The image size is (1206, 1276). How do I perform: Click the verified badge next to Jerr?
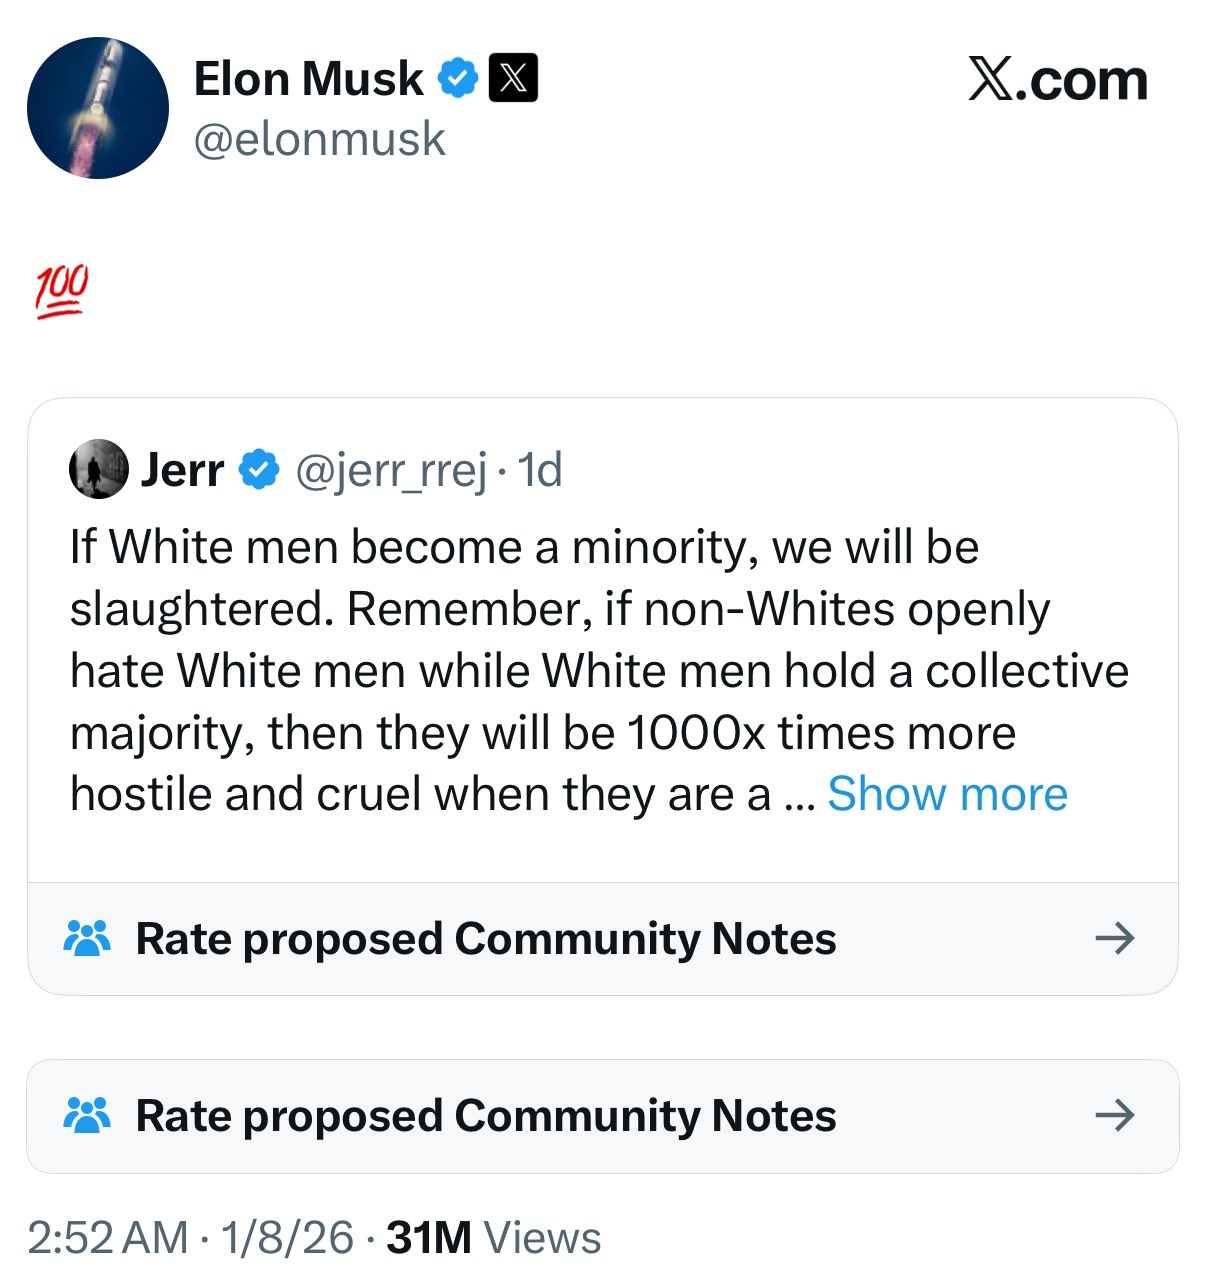click(x=260, y=469)
